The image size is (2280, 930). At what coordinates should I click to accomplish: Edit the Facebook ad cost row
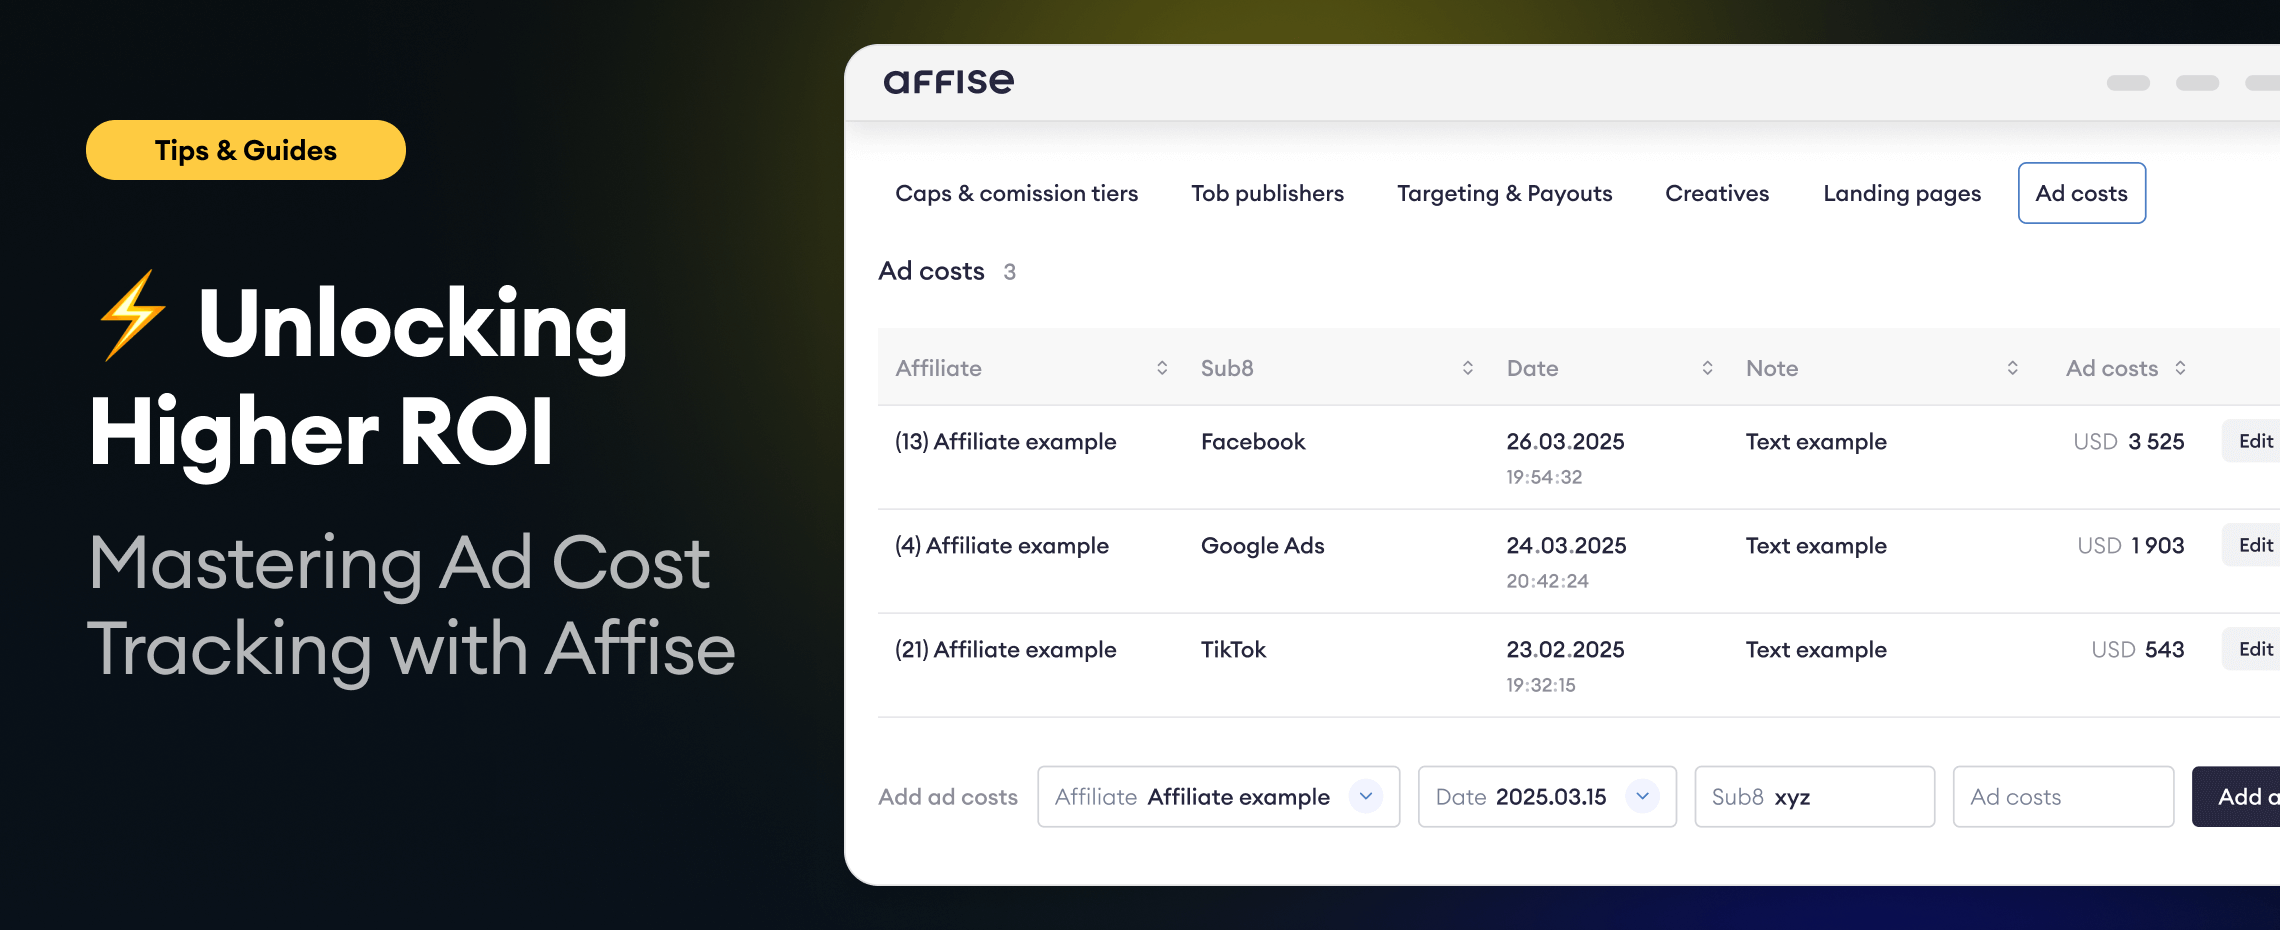(2254, 441)
